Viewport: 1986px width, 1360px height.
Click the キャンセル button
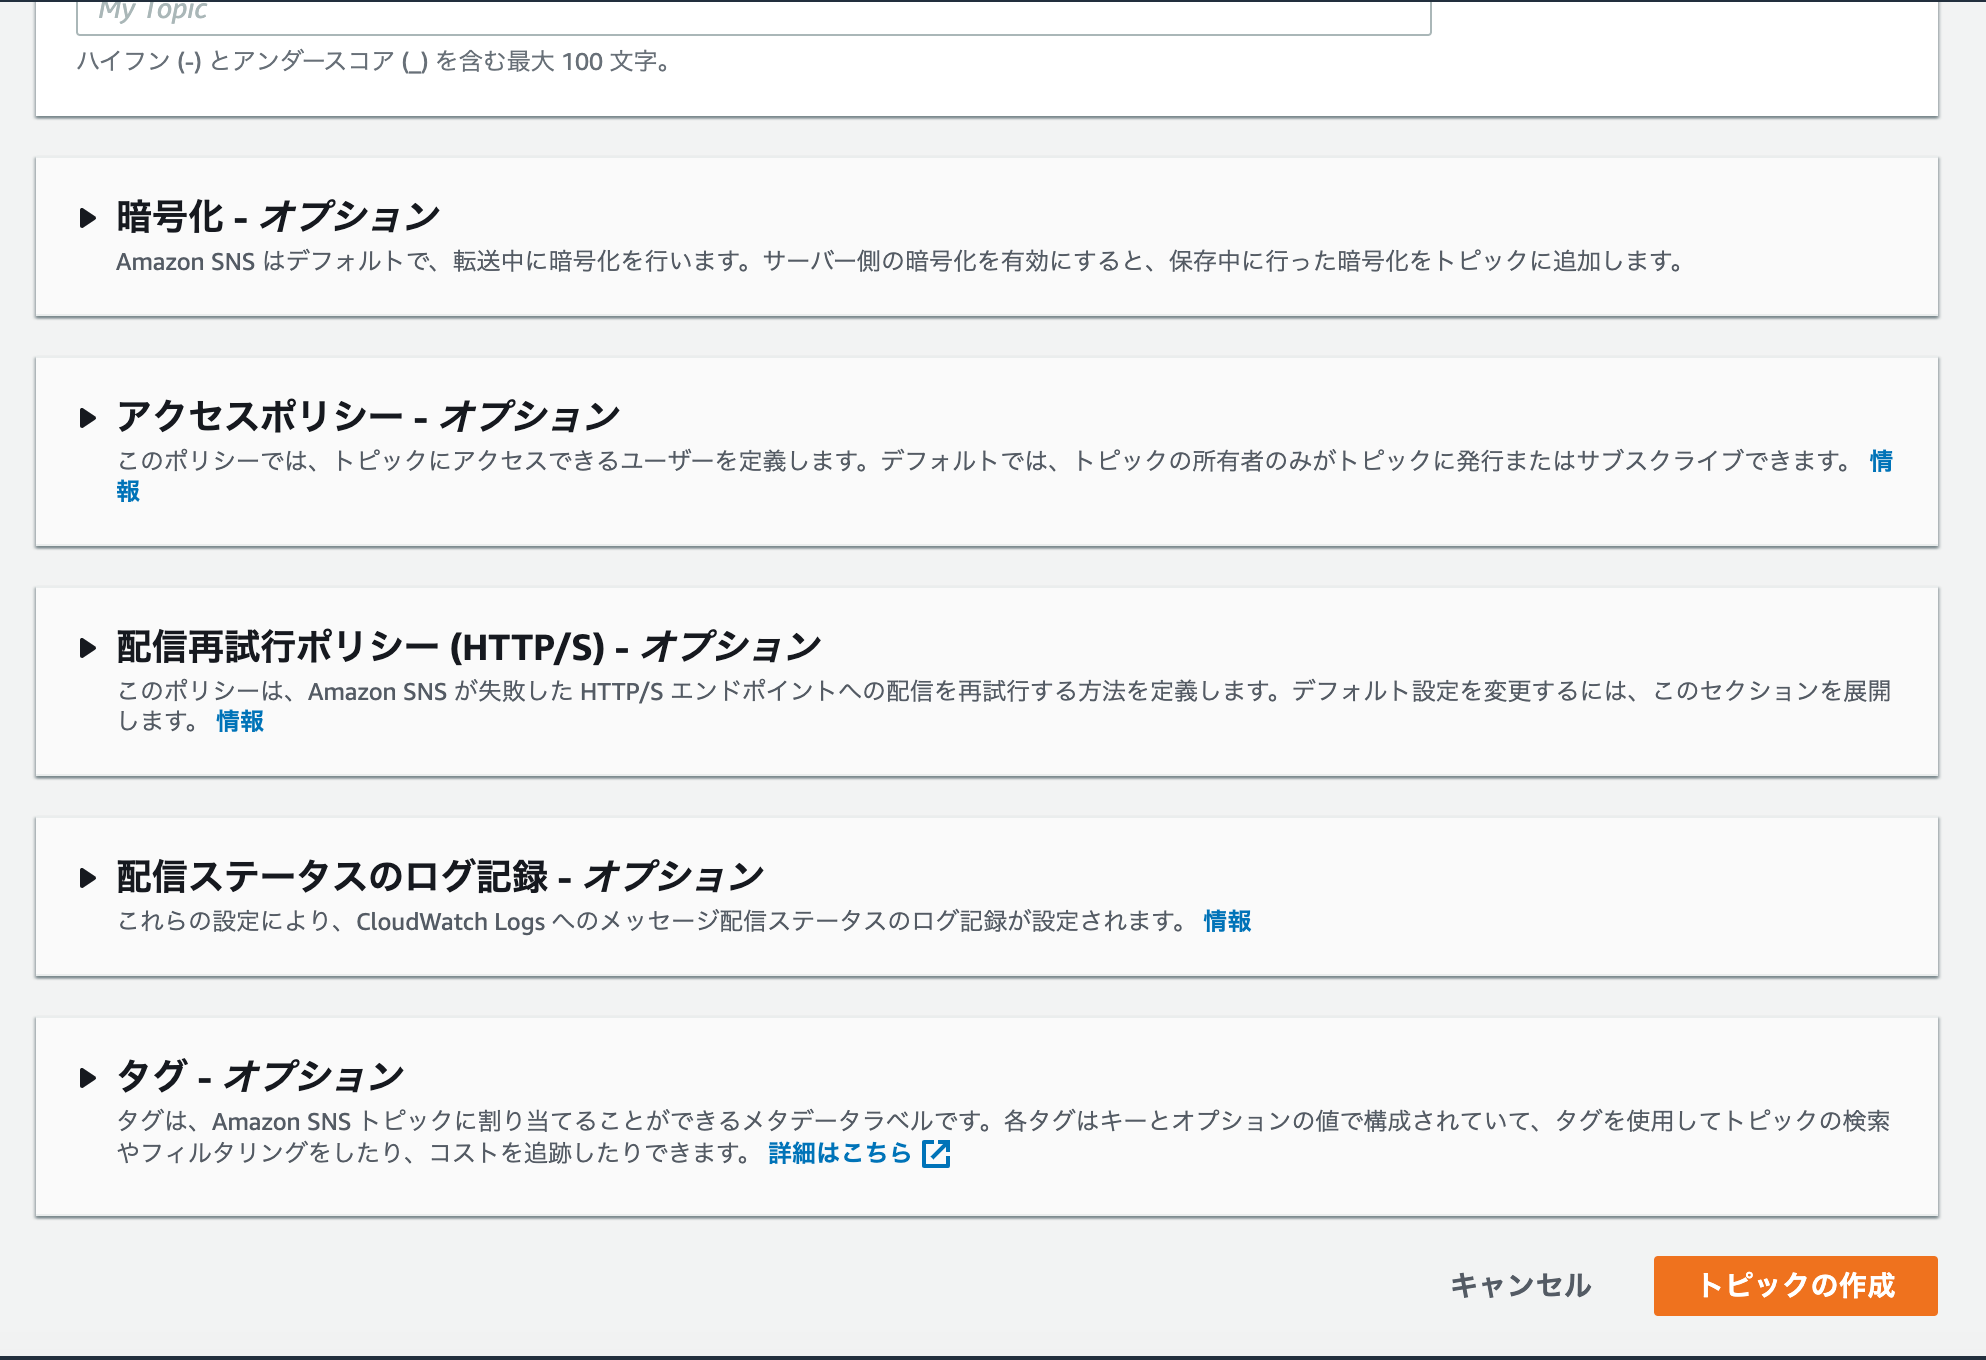point(1520,1285)
